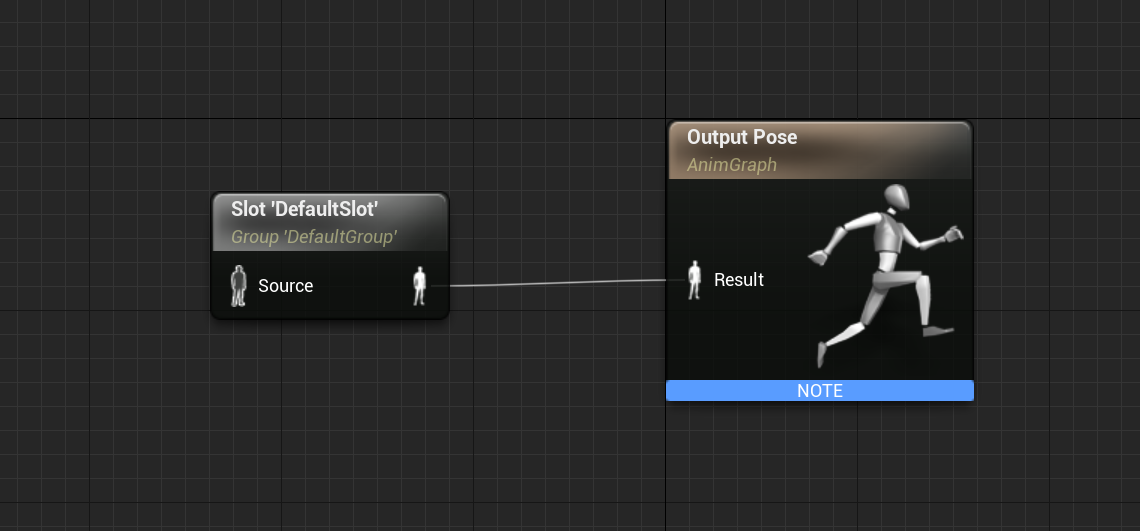Click the Source input pose pin icon

tap(238, 286)
